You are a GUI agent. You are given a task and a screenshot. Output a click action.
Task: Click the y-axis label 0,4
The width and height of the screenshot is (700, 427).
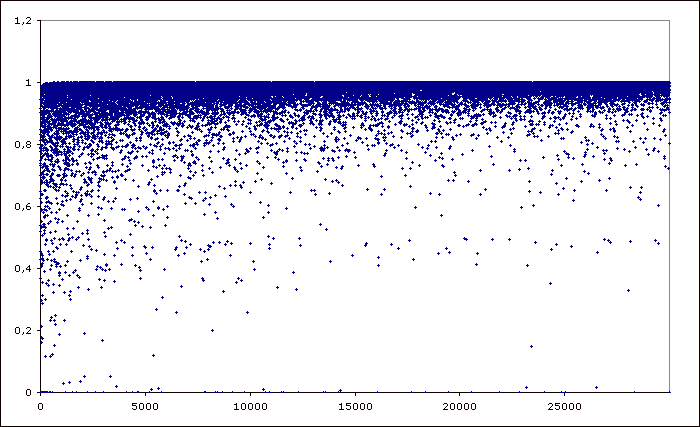(x=23, y=268)
